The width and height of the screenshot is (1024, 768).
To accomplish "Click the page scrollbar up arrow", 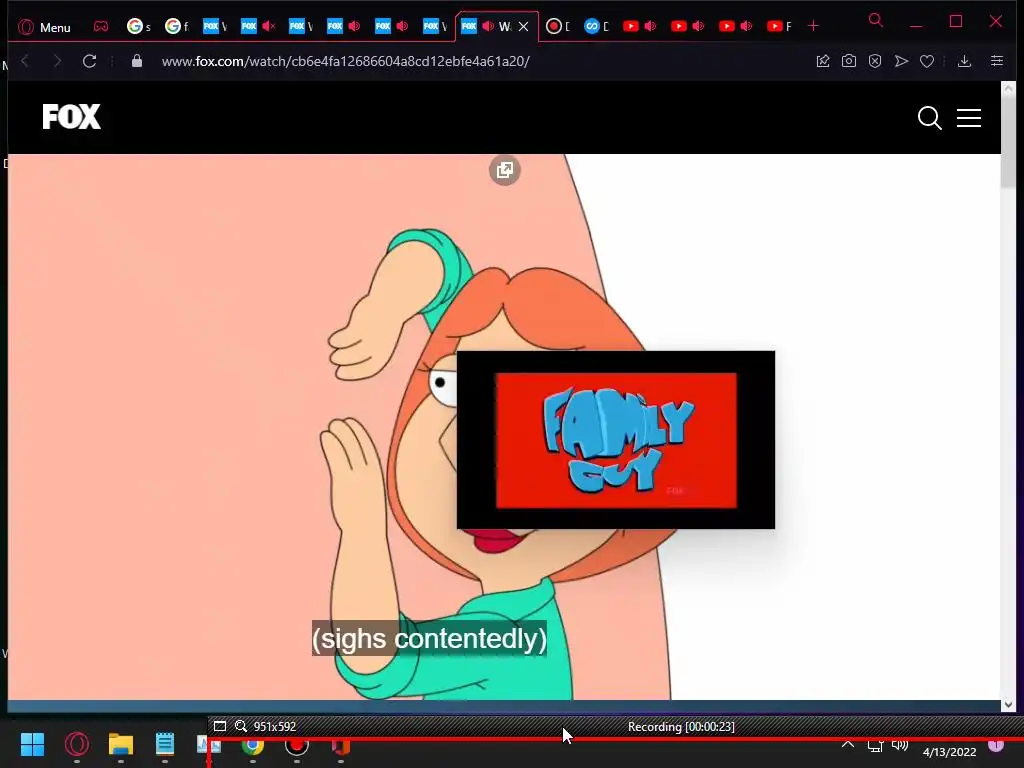I will (1009, 88).
